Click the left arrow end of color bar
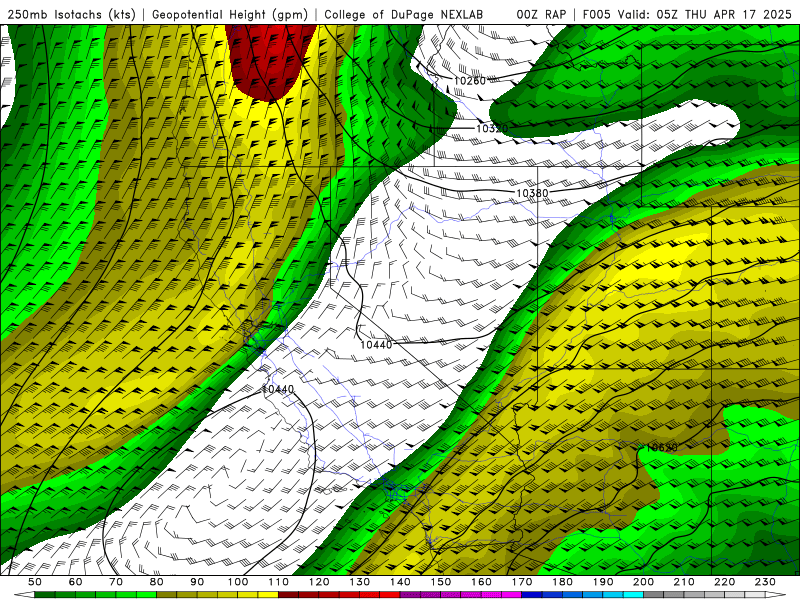Image resolution: width=800 pixels, height=600 pixels. click(x=24, y=595)
